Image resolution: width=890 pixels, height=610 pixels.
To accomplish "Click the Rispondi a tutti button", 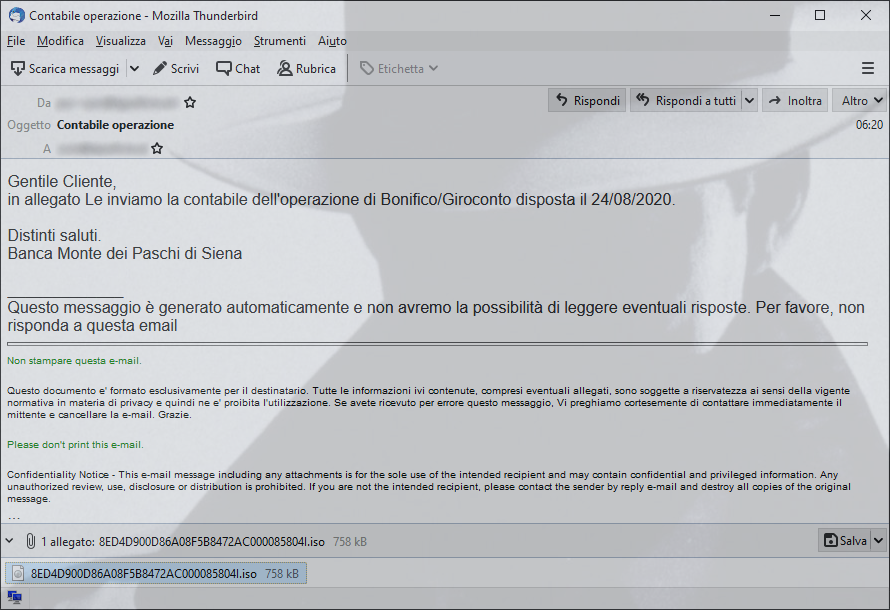I will coord(686,100).
